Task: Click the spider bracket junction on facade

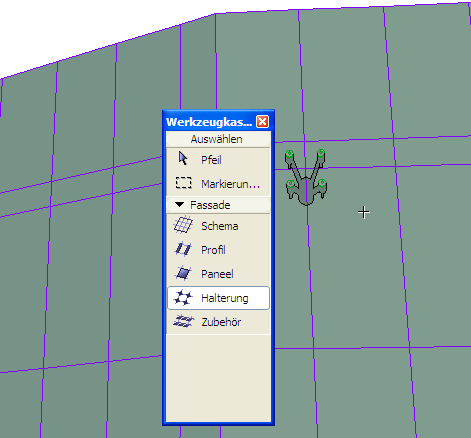Action: pos(306,177)
